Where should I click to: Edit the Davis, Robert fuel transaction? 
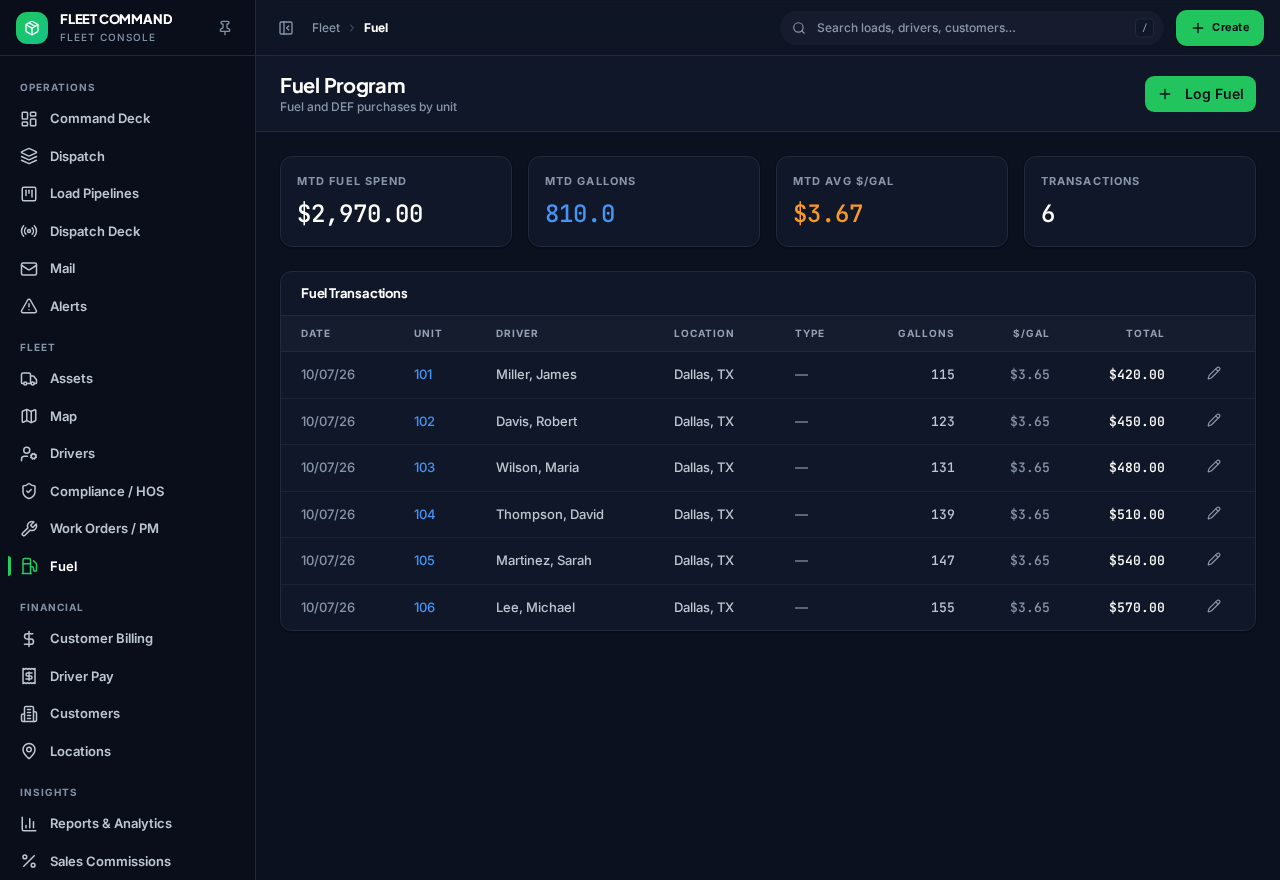(1214, 420)
